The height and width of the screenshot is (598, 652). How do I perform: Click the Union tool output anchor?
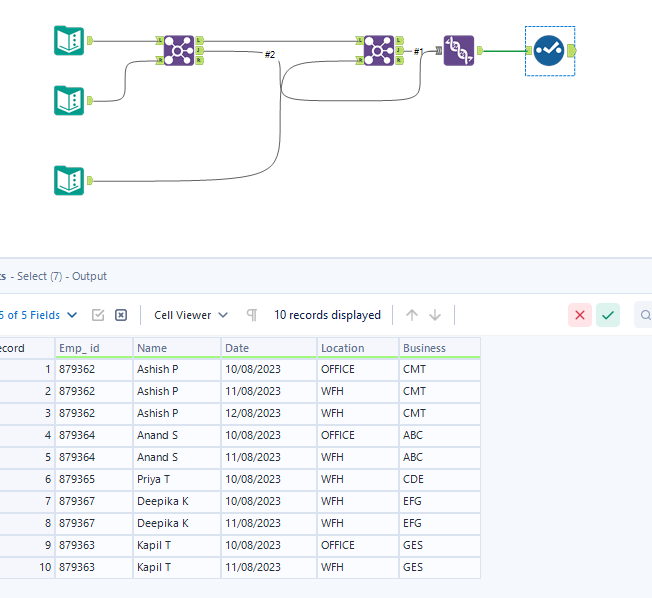[480, 51]
